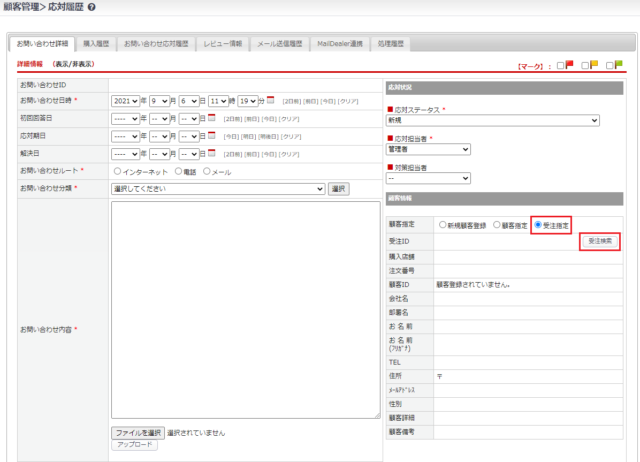This screenshot has width=640, height=462.
Task: Choose the インターネット route radio button
Action: pos(117,171)
